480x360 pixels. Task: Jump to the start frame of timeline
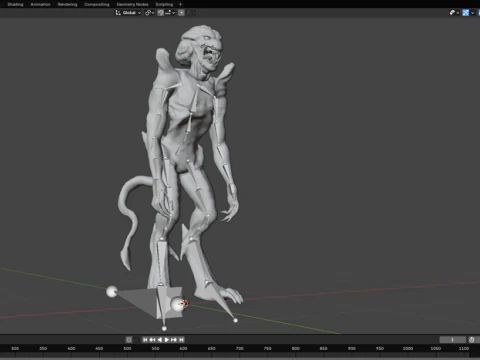(x=145, y=340)
